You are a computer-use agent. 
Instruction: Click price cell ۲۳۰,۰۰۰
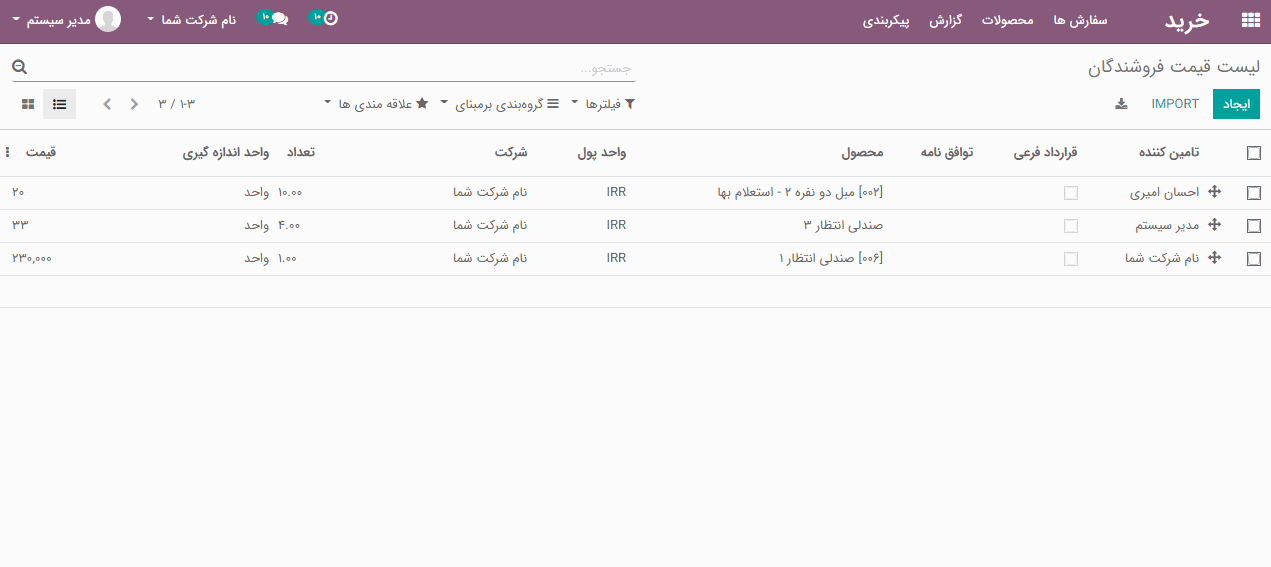(x=32, y=259)
